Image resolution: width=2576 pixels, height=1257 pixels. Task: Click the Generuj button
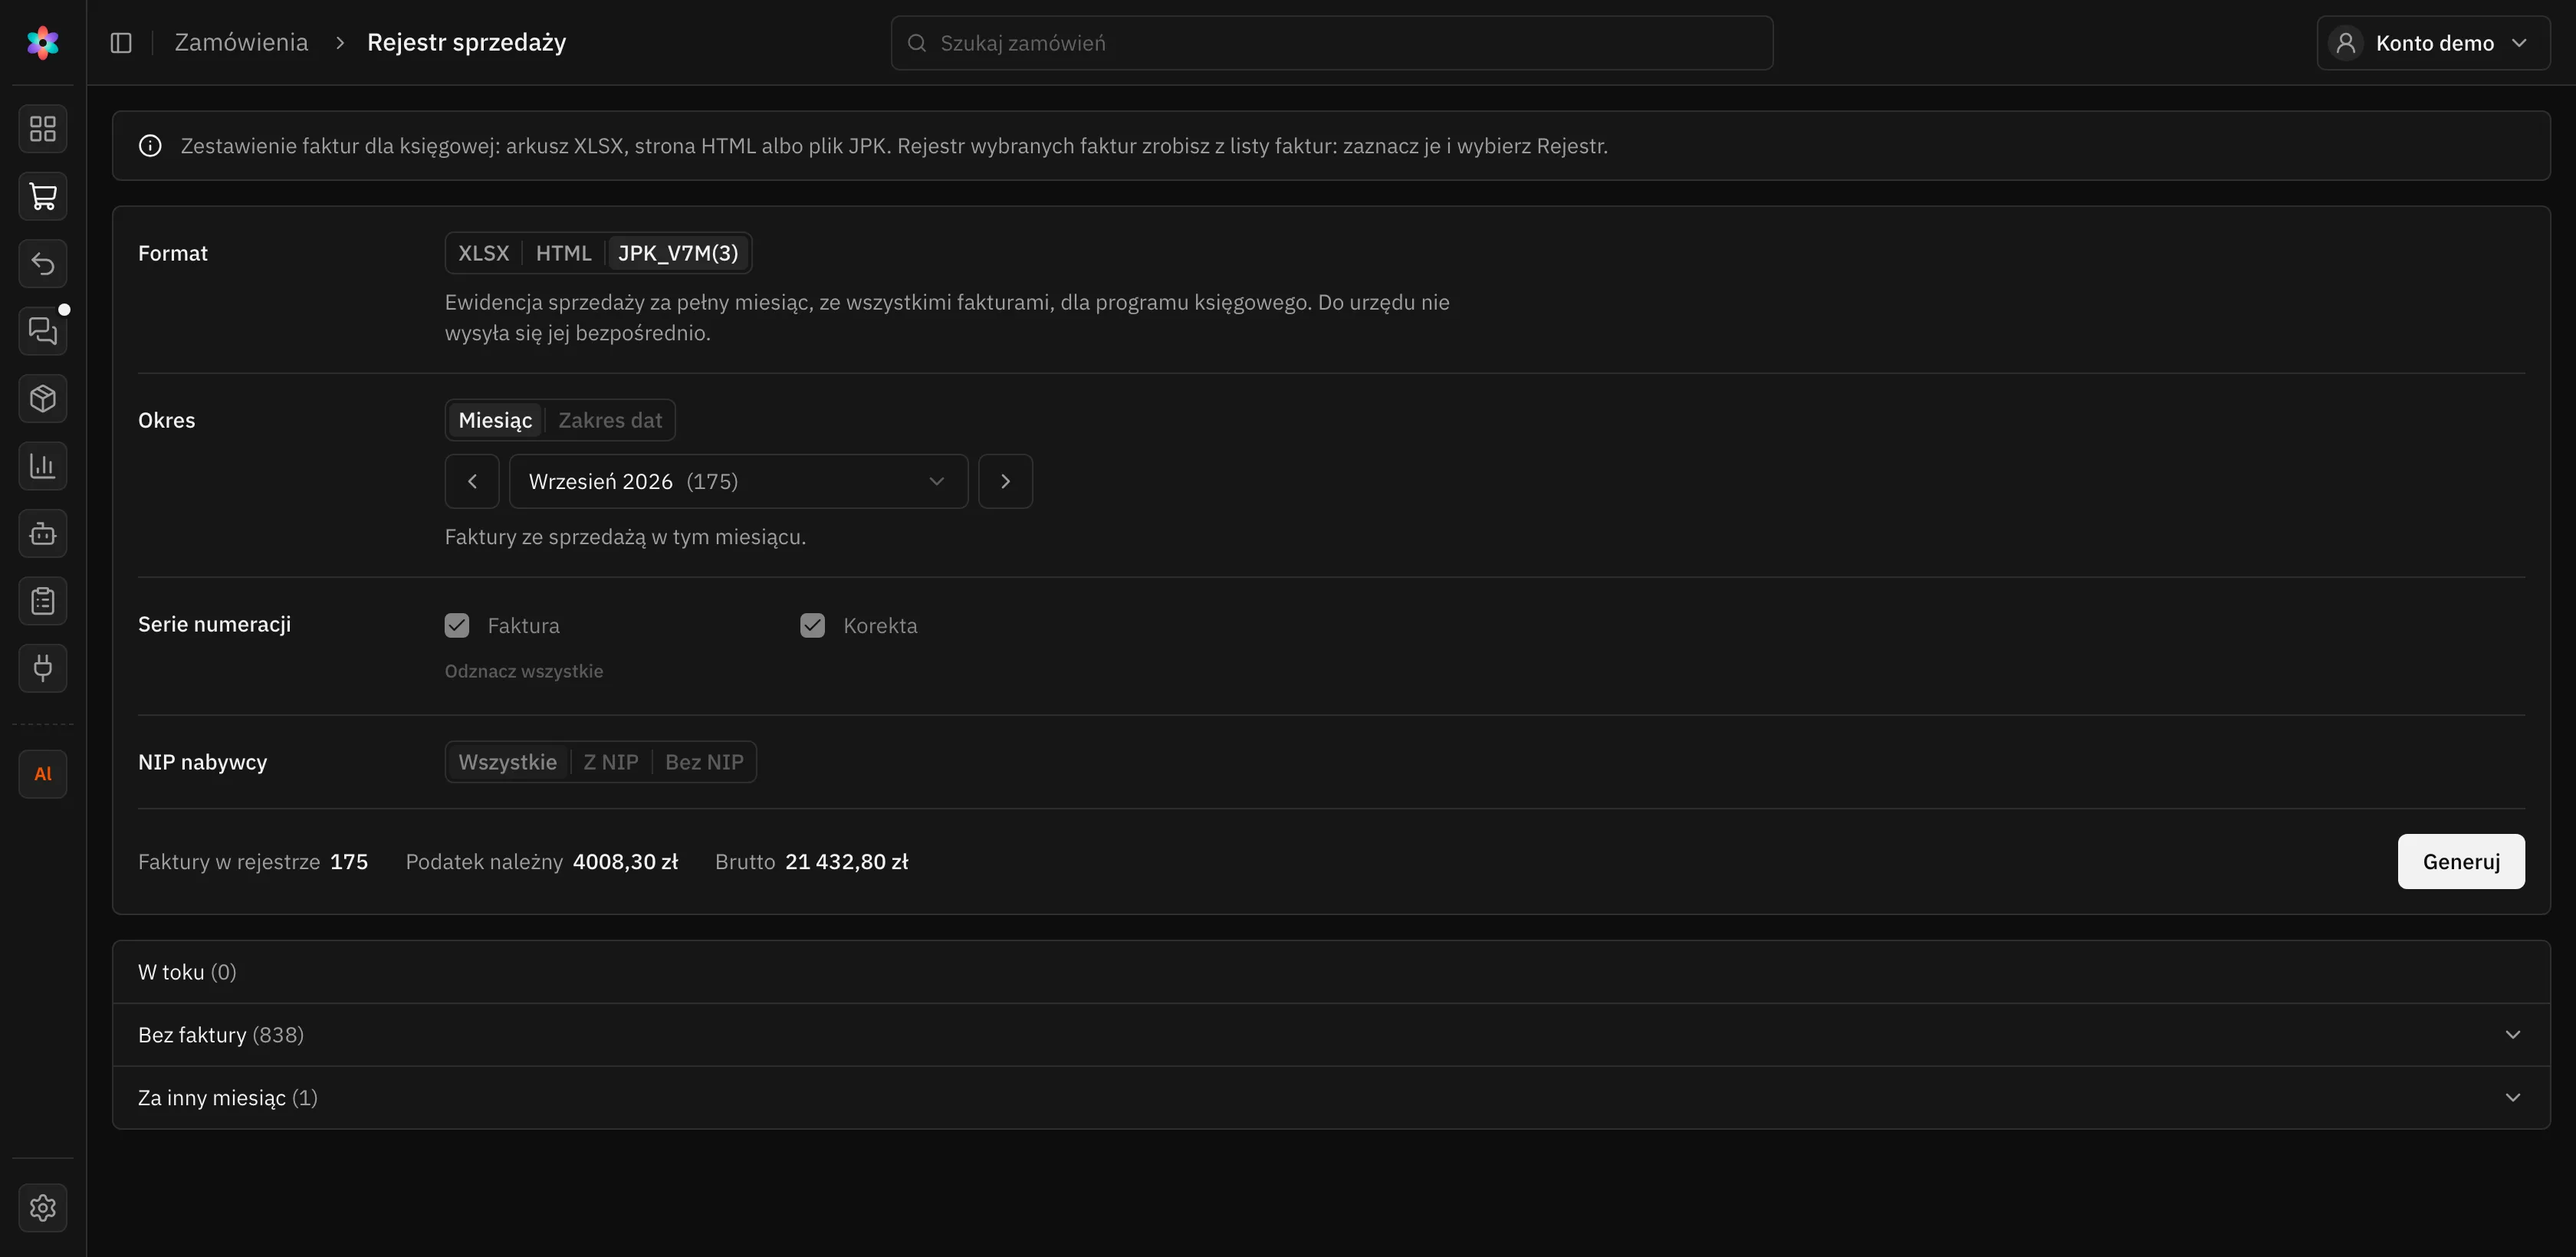(x=2461, y=862)
